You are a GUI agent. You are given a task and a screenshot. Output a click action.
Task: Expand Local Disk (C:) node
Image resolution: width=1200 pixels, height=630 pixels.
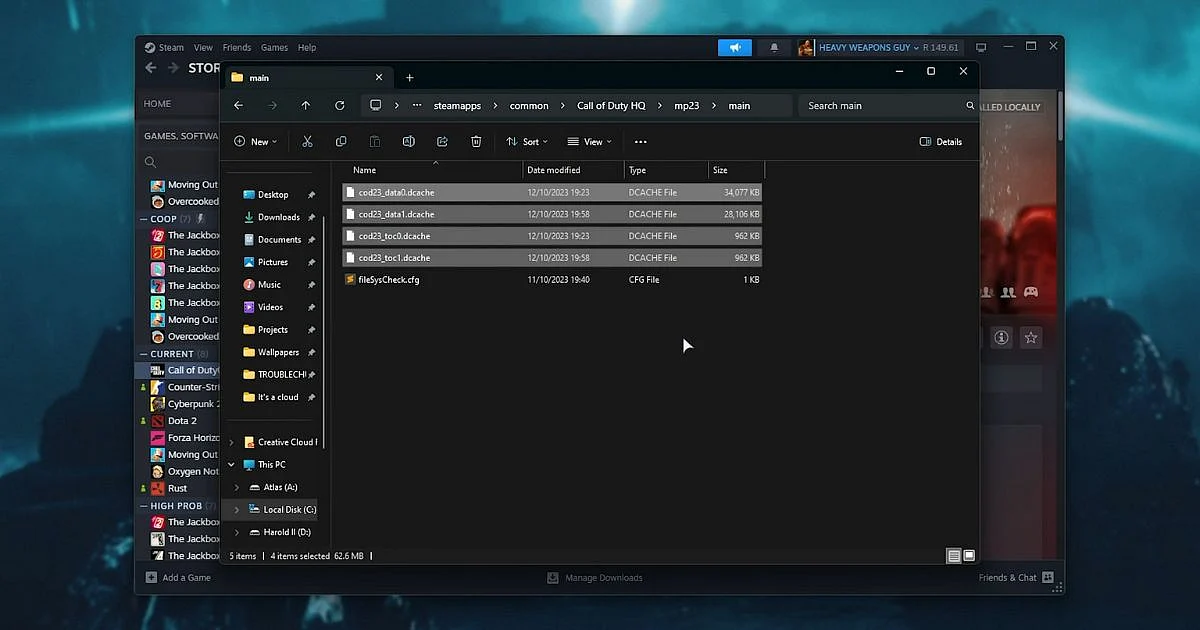pos(237,509)
